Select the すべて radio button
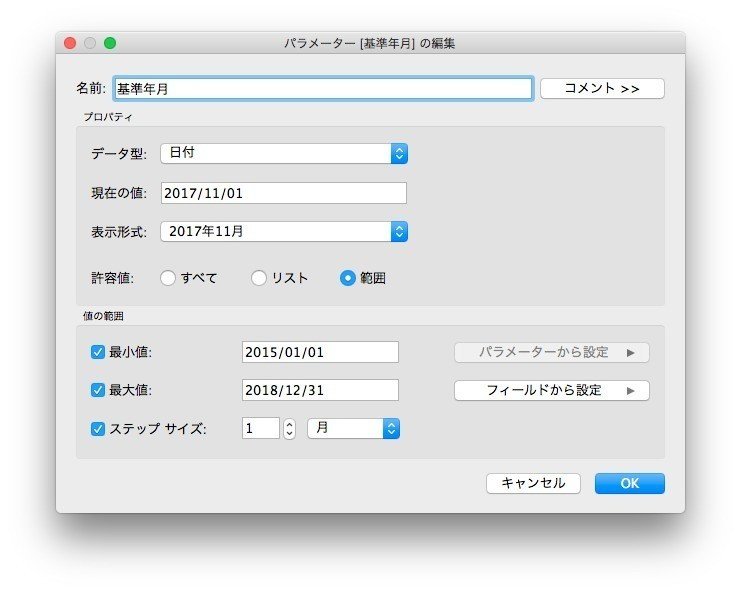 click(x=168, y=278)
